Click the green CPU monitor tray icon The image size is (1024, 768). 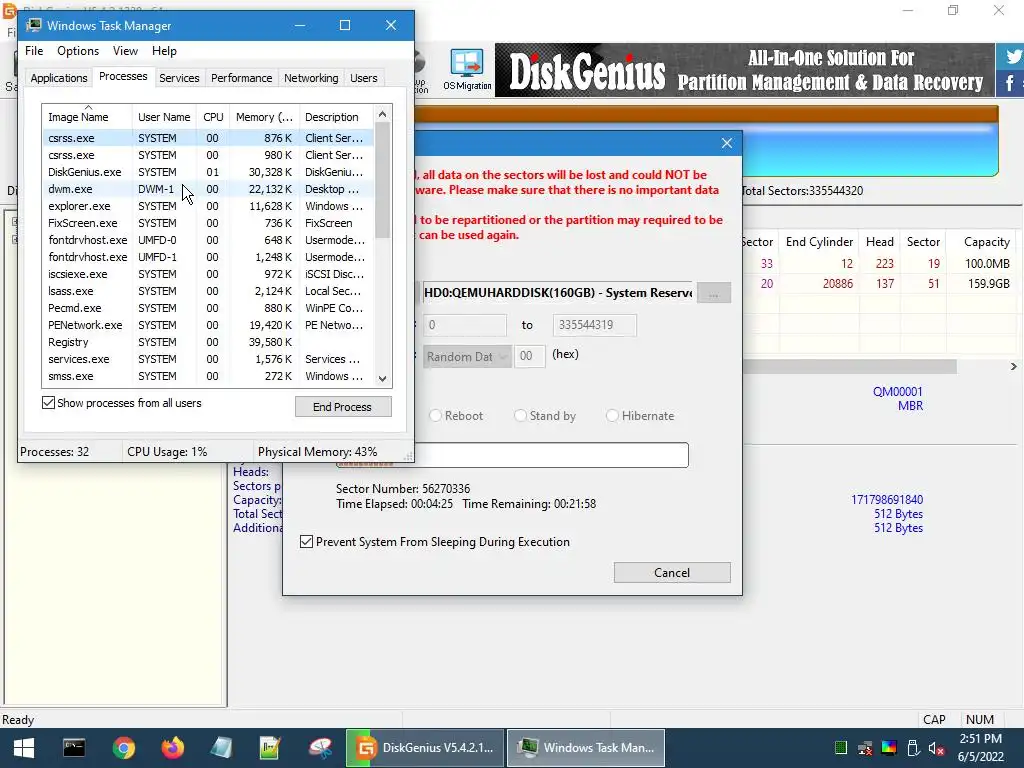840,748
